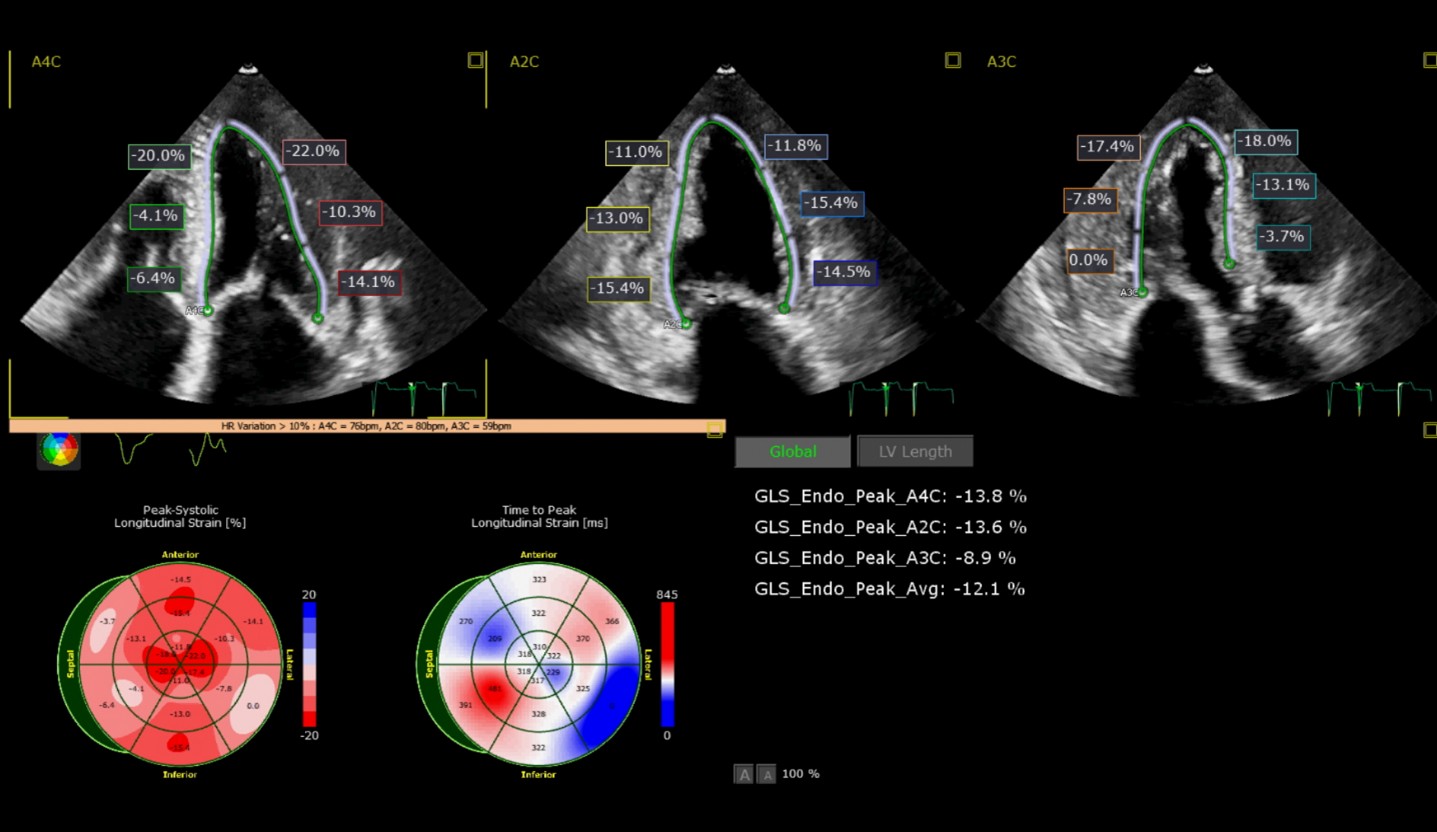
Task: Increase text size with larger A button
Action: click(743, 774)
